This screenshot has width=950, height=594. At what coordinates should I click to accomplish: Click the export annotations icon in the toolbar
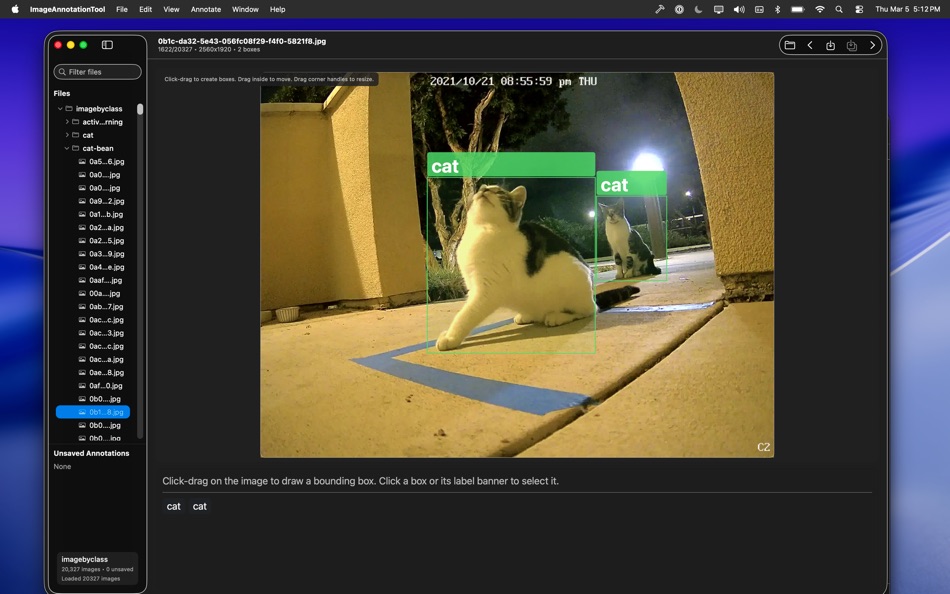pos(830,45)
